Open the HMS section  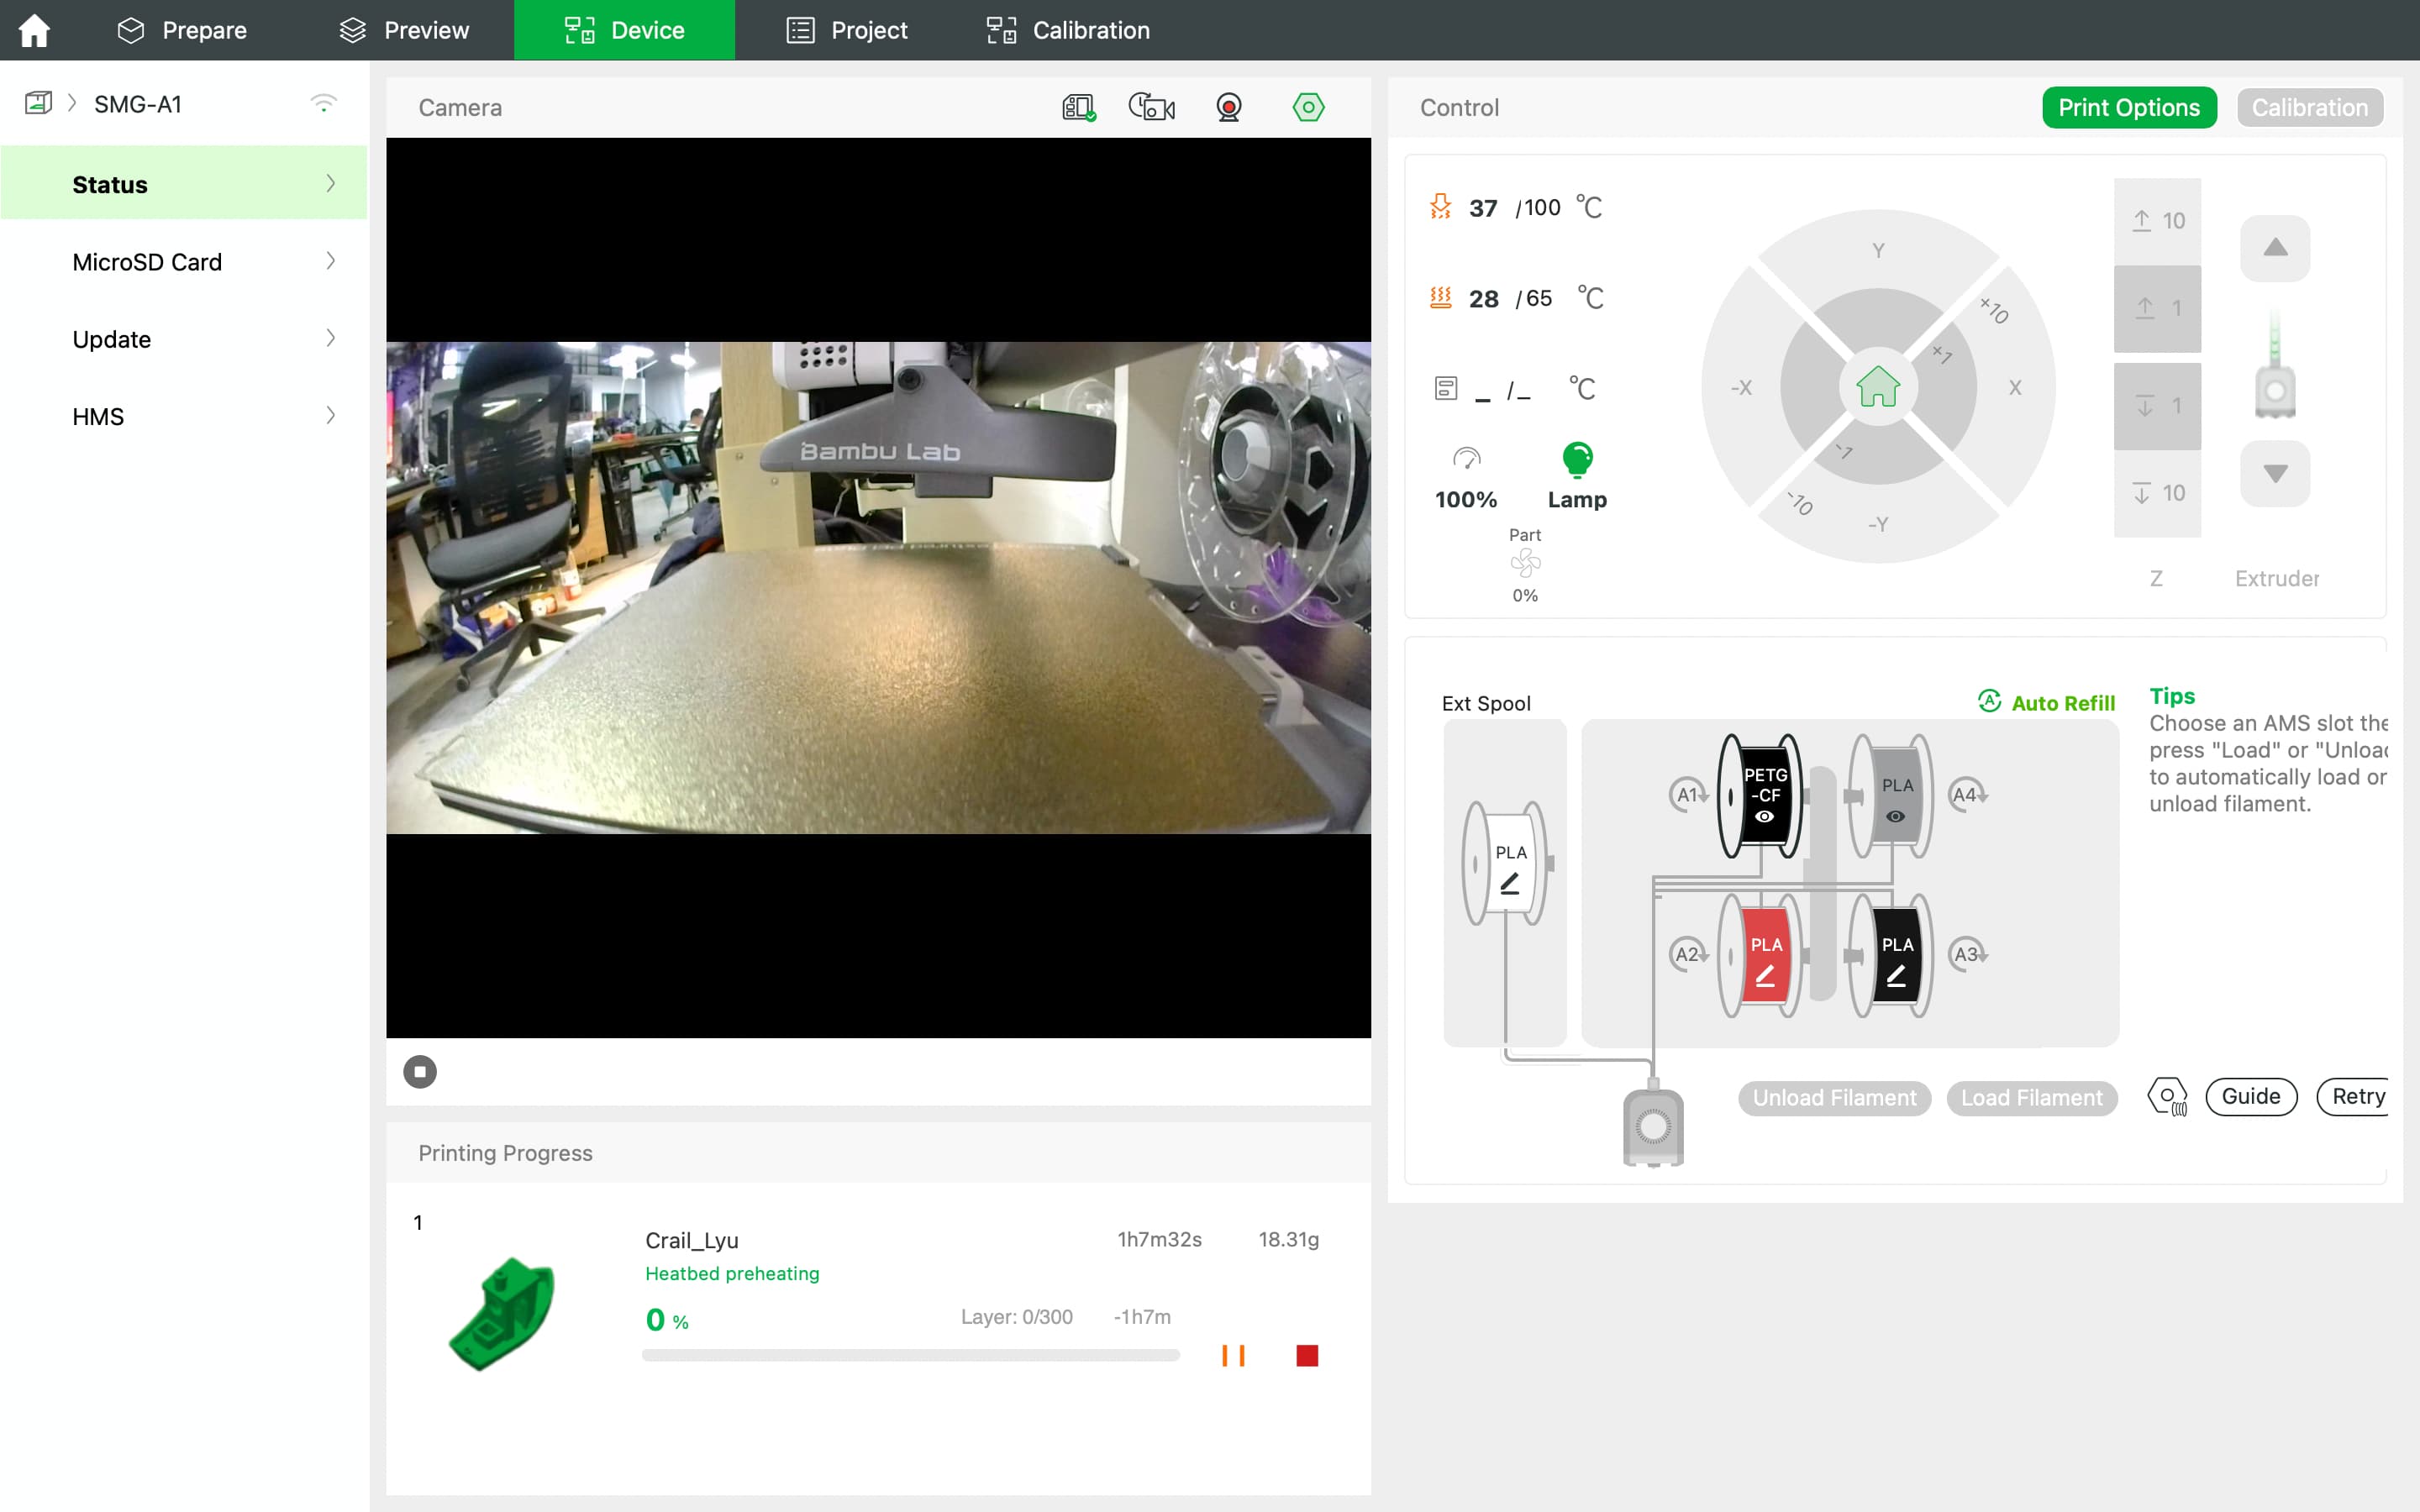pos(184,416)
